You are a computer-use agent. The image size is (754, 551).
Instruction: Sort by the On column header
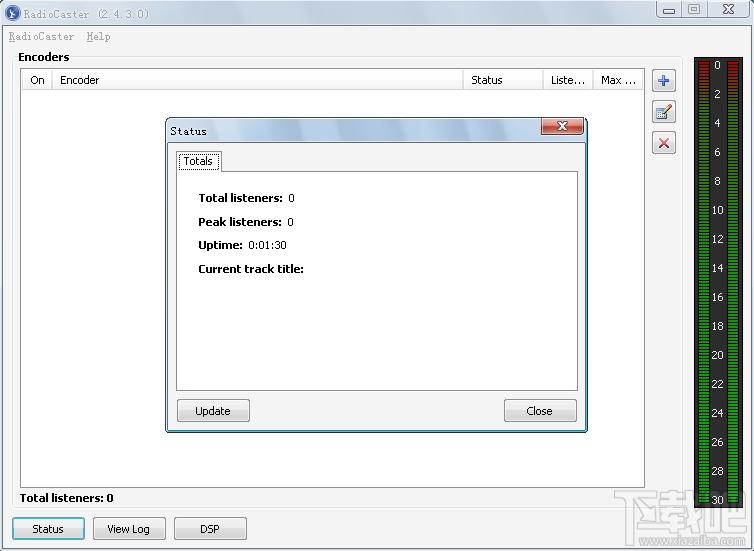click(x=37, y=80)
